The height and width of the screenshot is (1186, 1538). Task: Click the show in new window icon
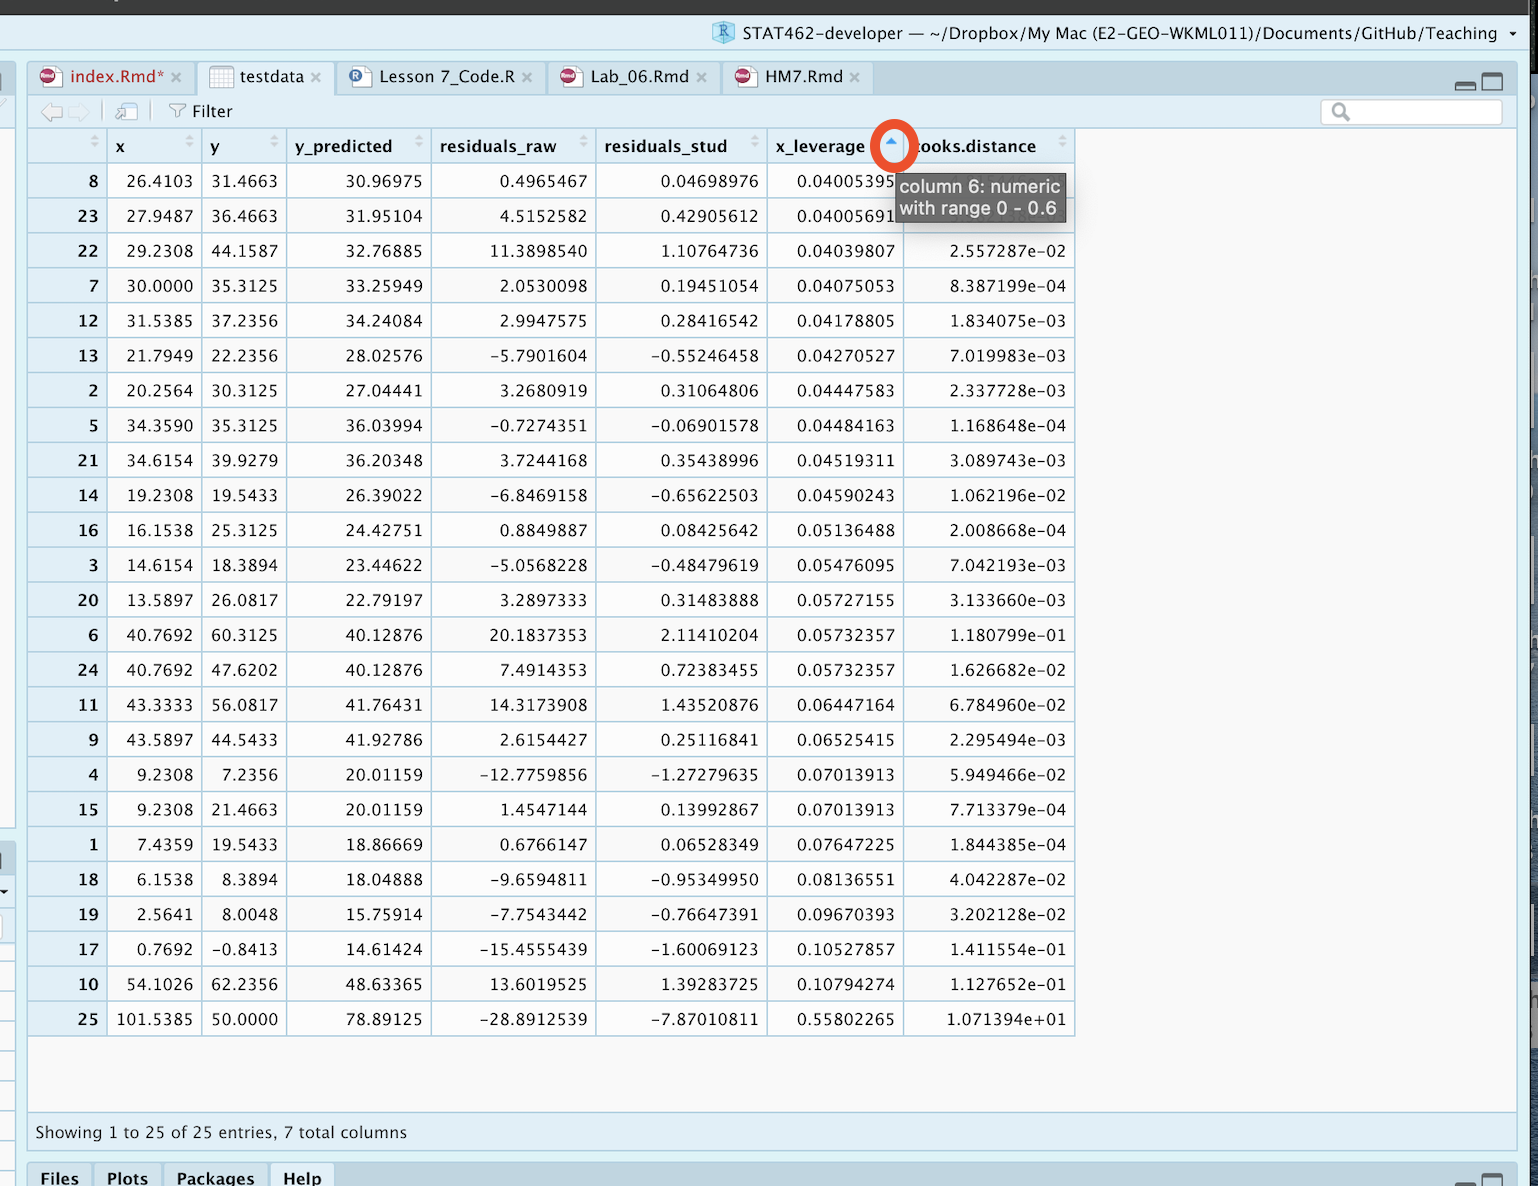126,112
